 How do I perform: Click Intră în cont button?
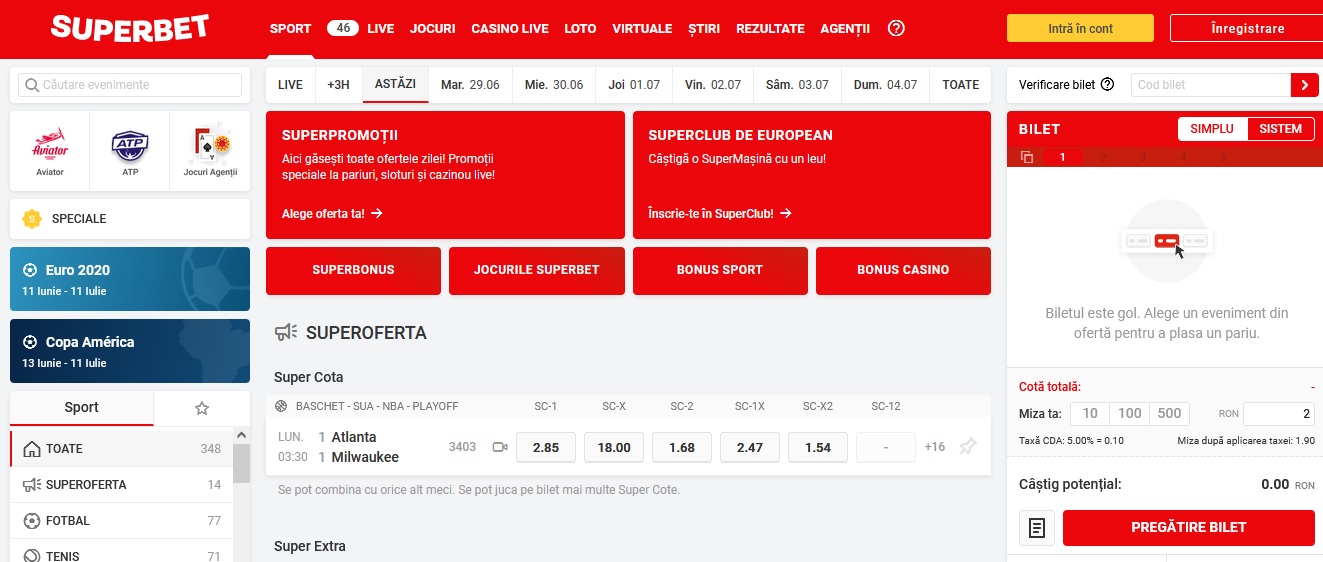(x=1080, y=29)
